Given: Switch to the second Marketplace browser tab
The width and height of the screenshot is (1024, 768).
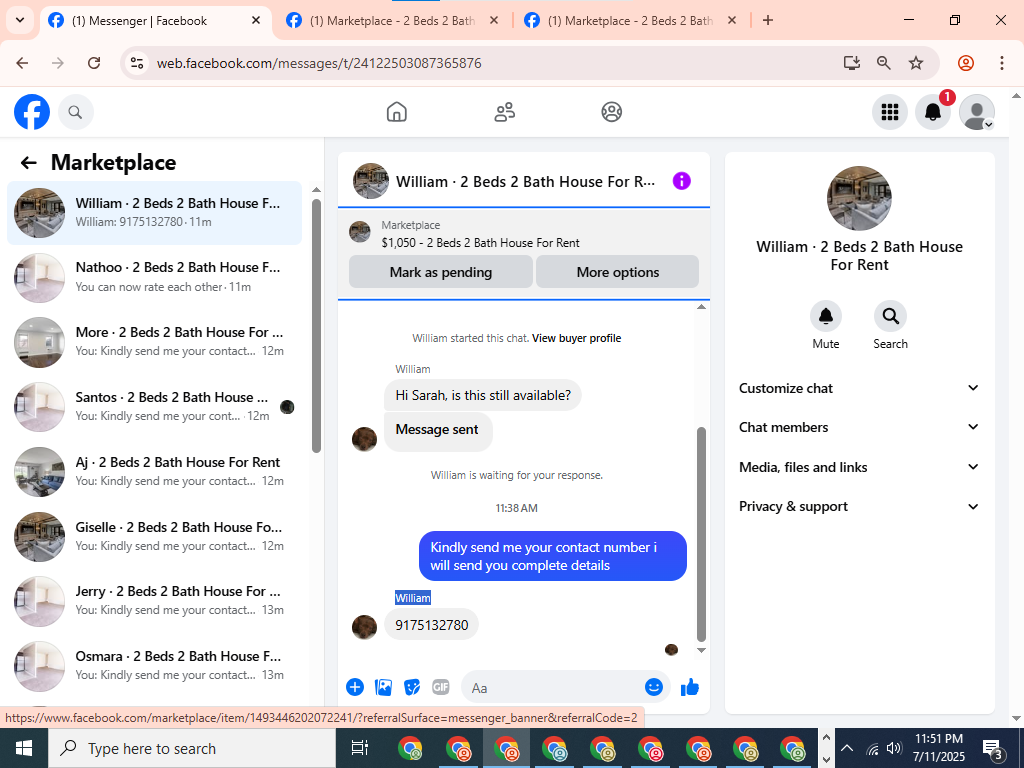Looking at the screenshot, I should click(392, 21).
